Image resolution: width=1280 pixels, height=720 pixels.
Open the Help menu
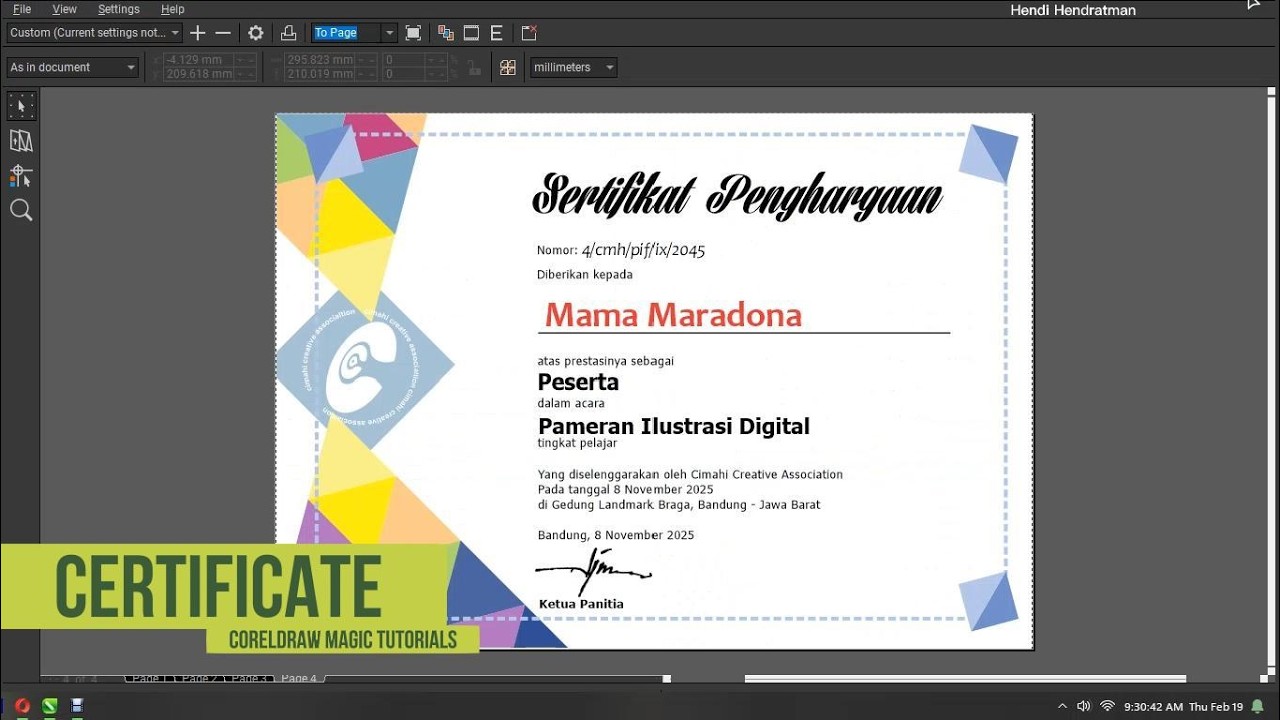pyautogui.click(x=173, y=9)
